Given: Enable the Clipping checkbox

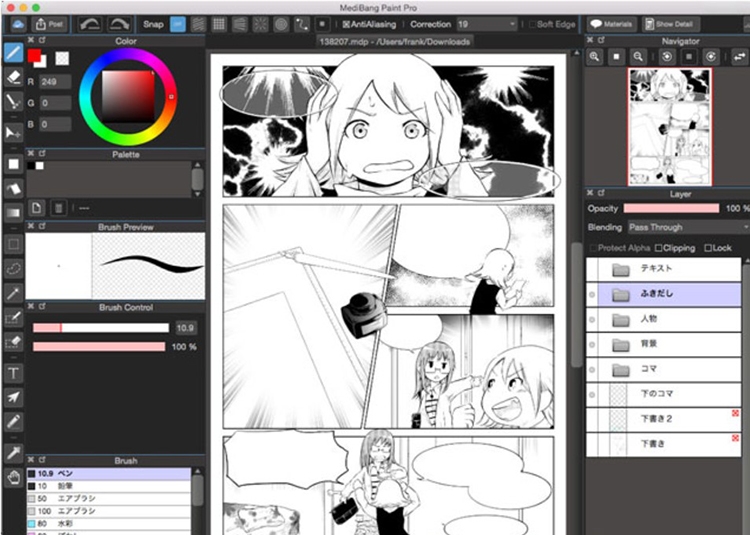Looking at the screenshot, I should pos(659,248).
